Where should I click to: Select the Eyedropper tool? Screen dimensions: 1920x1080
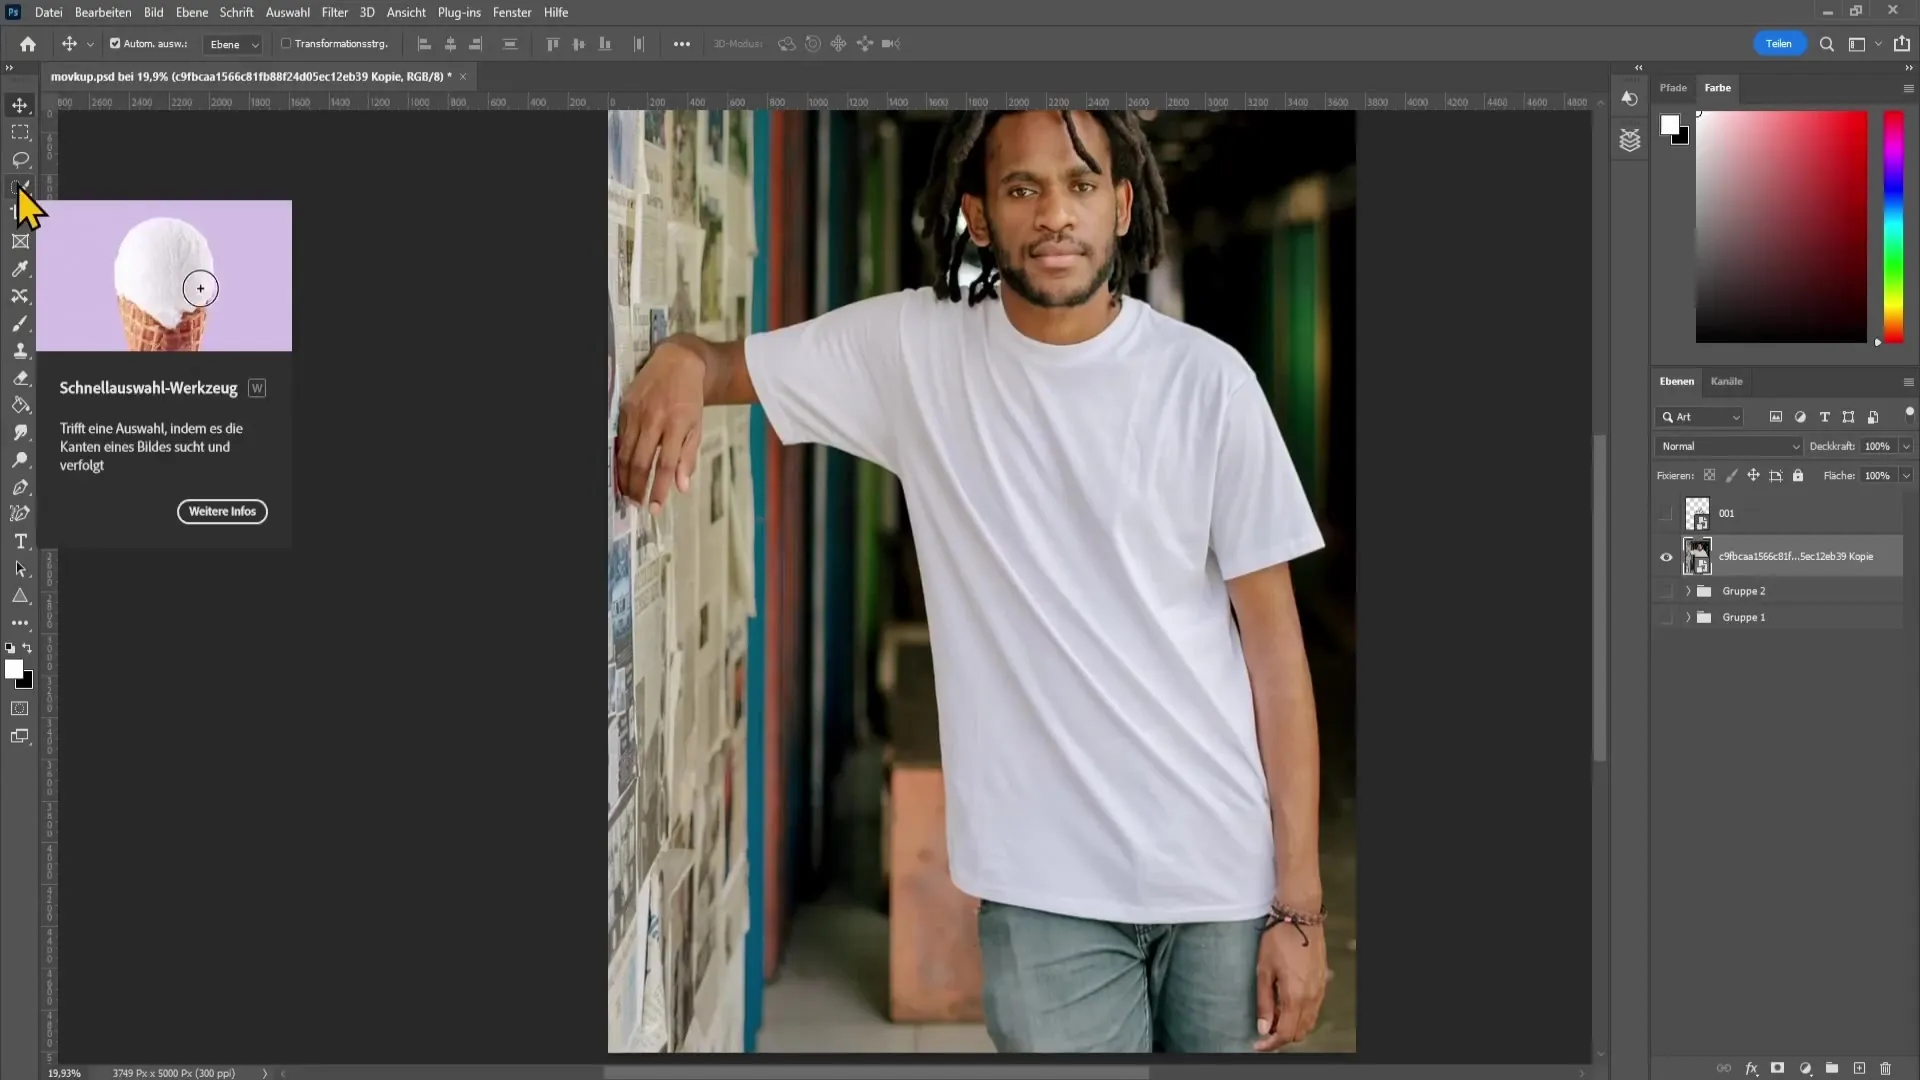click(18, 270)
